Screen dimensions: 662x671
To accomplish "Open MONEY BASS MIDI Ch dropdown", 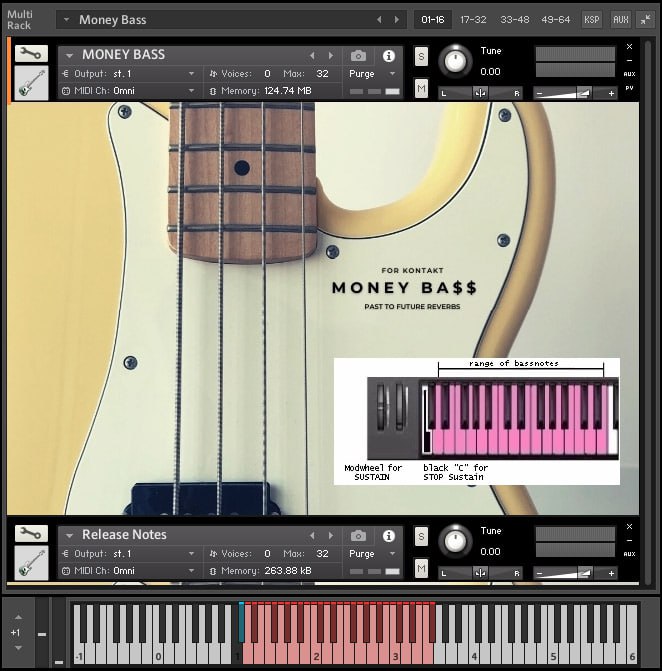I will pyautogui.click(x=128, y=91).
